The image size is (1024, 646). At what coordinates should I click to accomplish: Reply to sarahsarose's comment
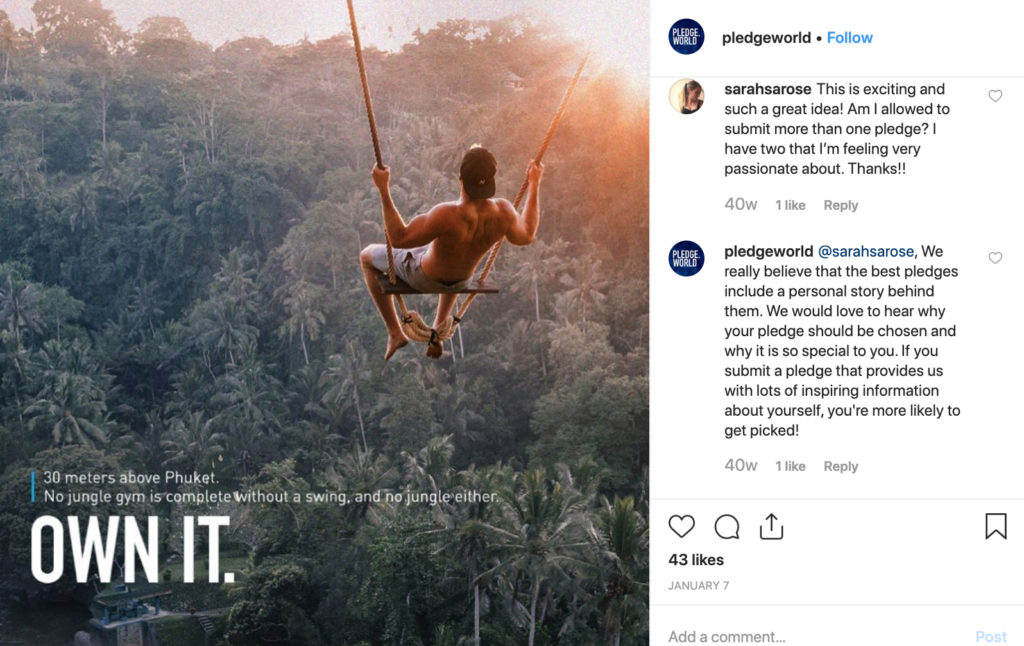click(840, 205)
